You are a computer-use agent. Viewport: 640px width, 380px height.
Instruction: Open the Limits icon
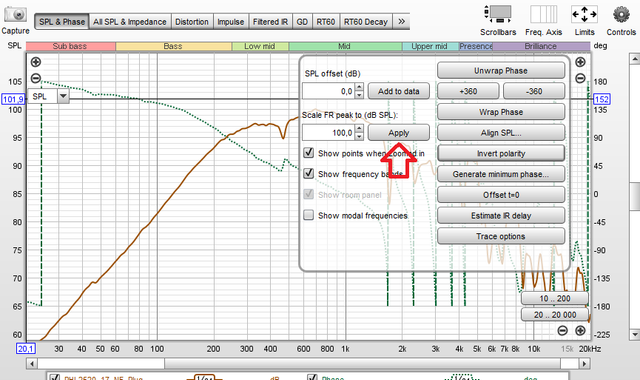click(584, 15)
